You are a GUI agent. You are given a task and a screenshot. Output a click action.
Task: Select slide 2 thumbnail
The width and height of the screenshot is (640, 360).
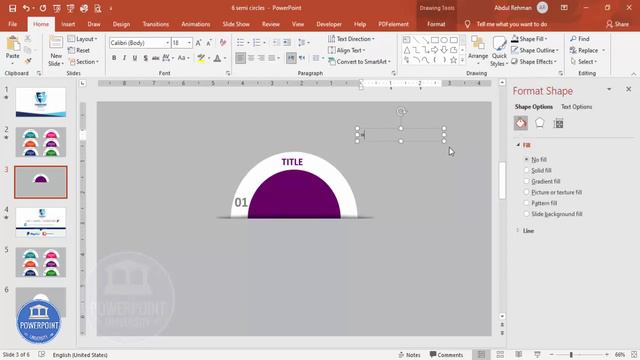click(41, 142)
